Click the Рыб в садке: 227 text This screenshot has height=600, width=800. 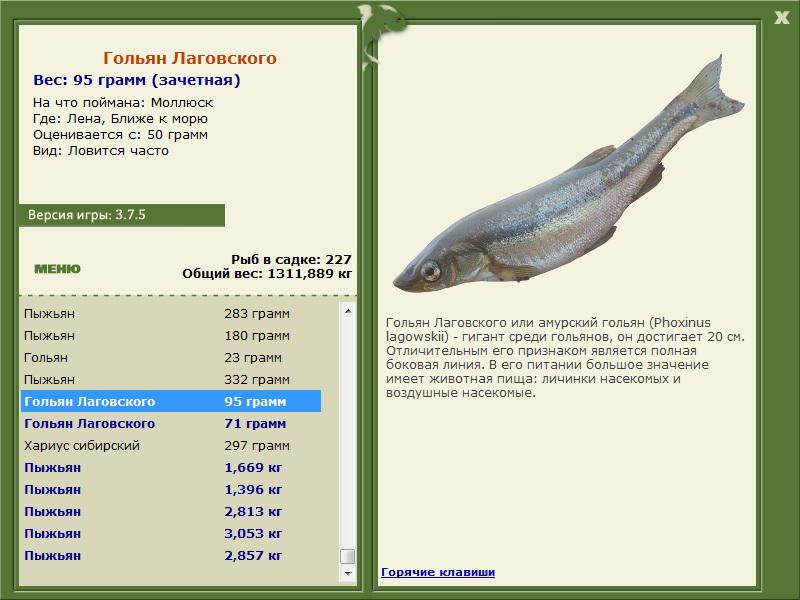tap(291, 259)
